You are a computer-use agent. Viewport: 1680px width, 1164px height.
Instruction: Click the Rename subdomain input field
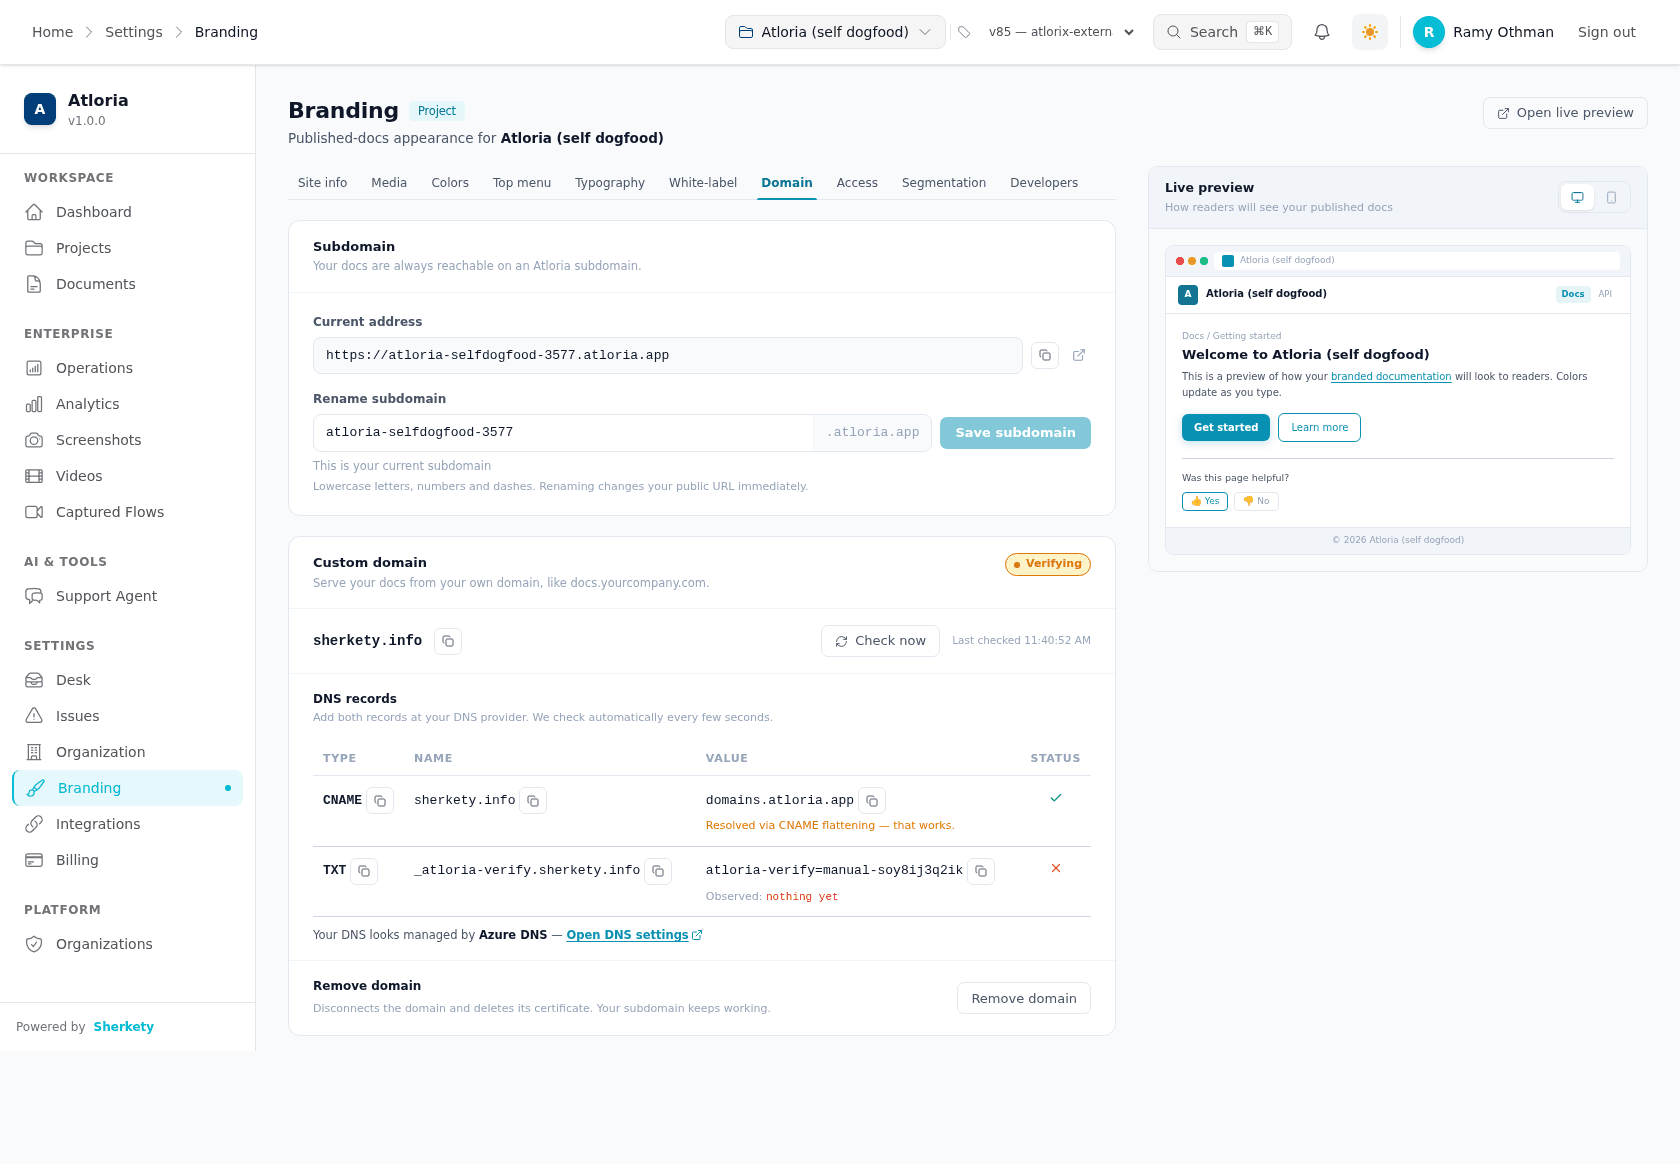(563, 433)
